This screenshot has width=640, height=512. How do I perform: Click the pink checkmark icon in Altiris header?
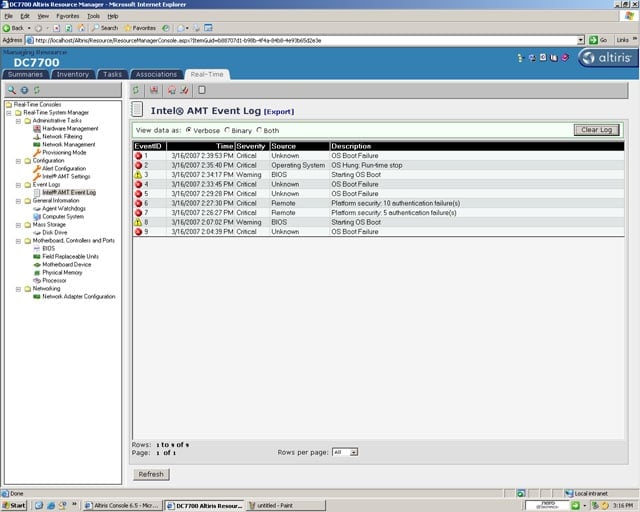click(x=565, y=58)
